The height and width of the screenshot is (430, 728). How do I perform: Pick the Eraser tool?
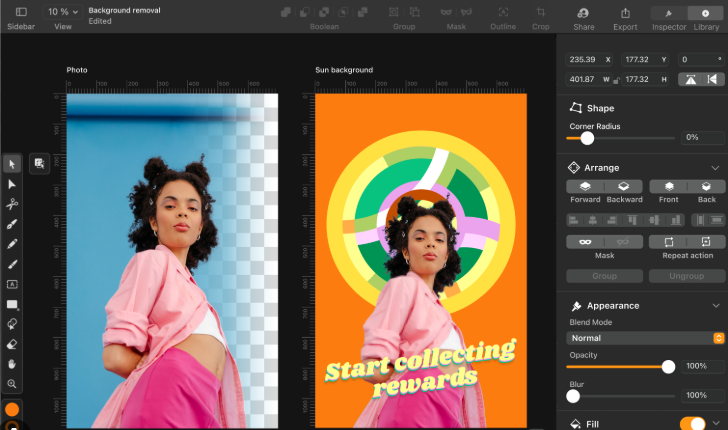[12, 344]
